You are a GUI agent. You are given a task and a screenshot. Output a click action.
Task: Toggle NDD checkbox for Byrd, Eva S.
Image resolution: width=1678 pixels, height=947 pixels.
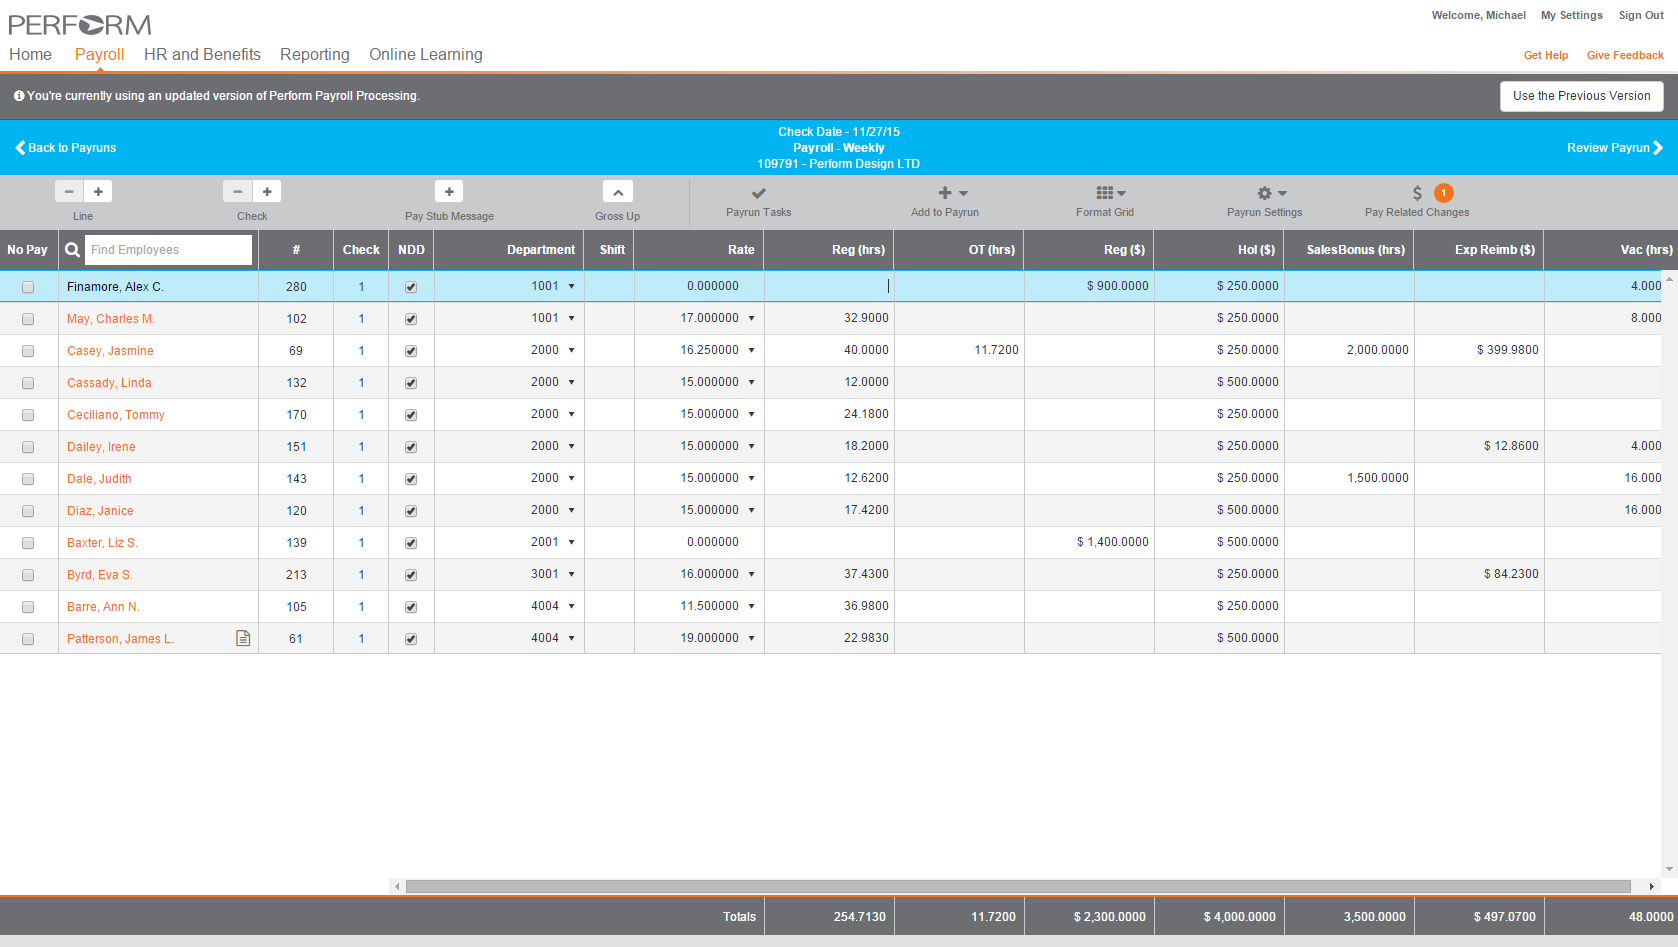click(411, 575)
